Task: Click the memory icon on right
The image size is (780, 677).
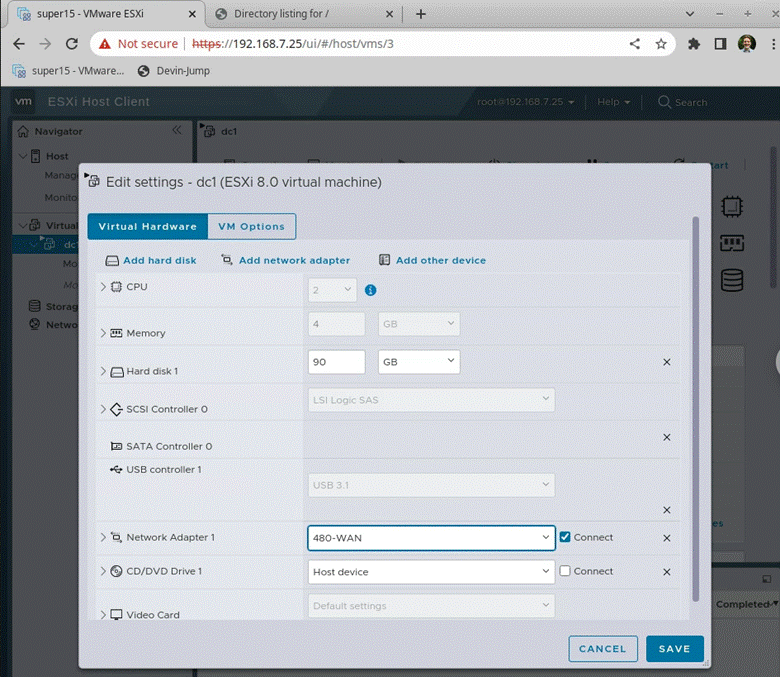Action: 732,243
